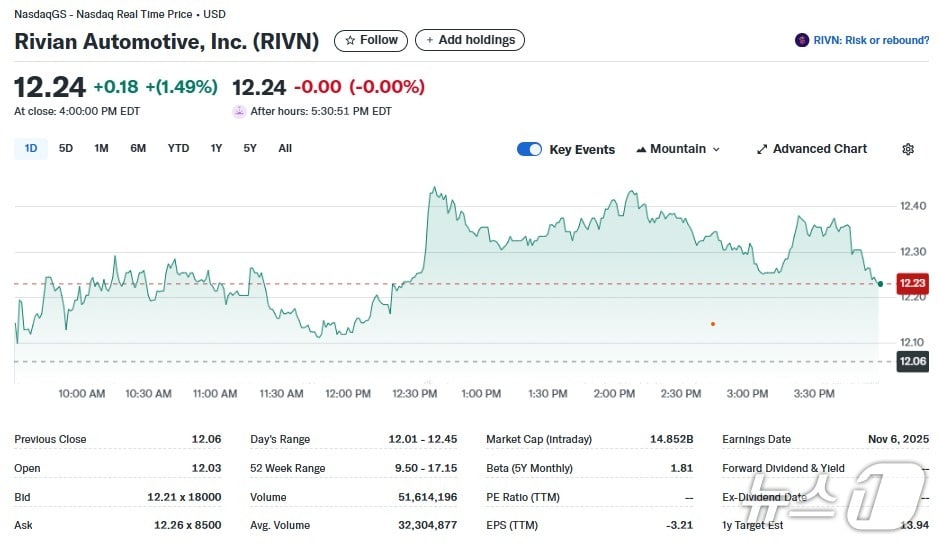Toggle the Key Events switch
This screenshot has width=939, height=544.
529,149
